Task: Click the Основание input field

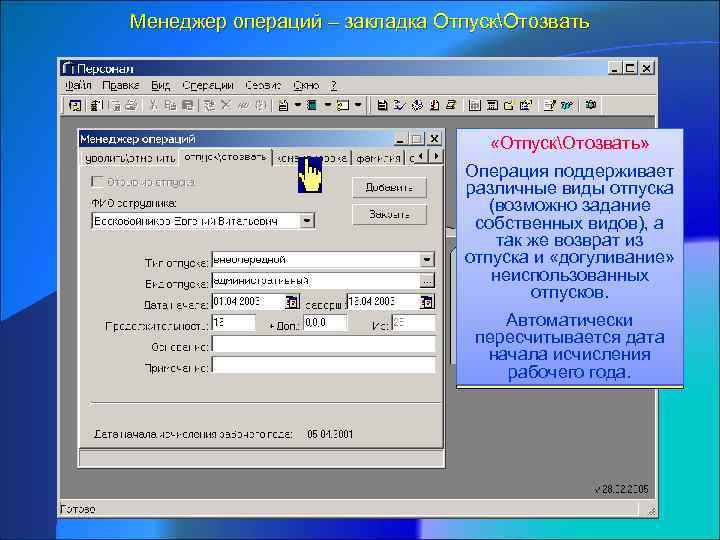Action: (x=323, y=344)
